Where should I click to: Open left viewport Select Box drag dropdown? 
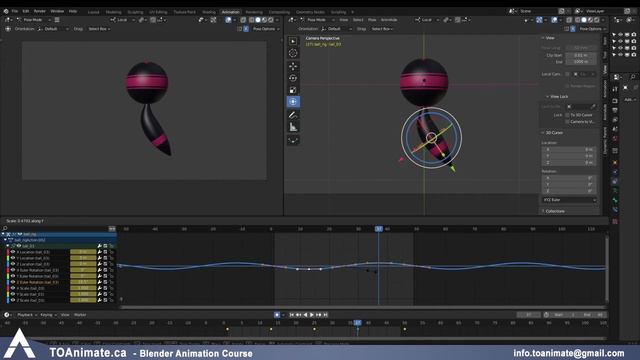click(x=99, y=29)
